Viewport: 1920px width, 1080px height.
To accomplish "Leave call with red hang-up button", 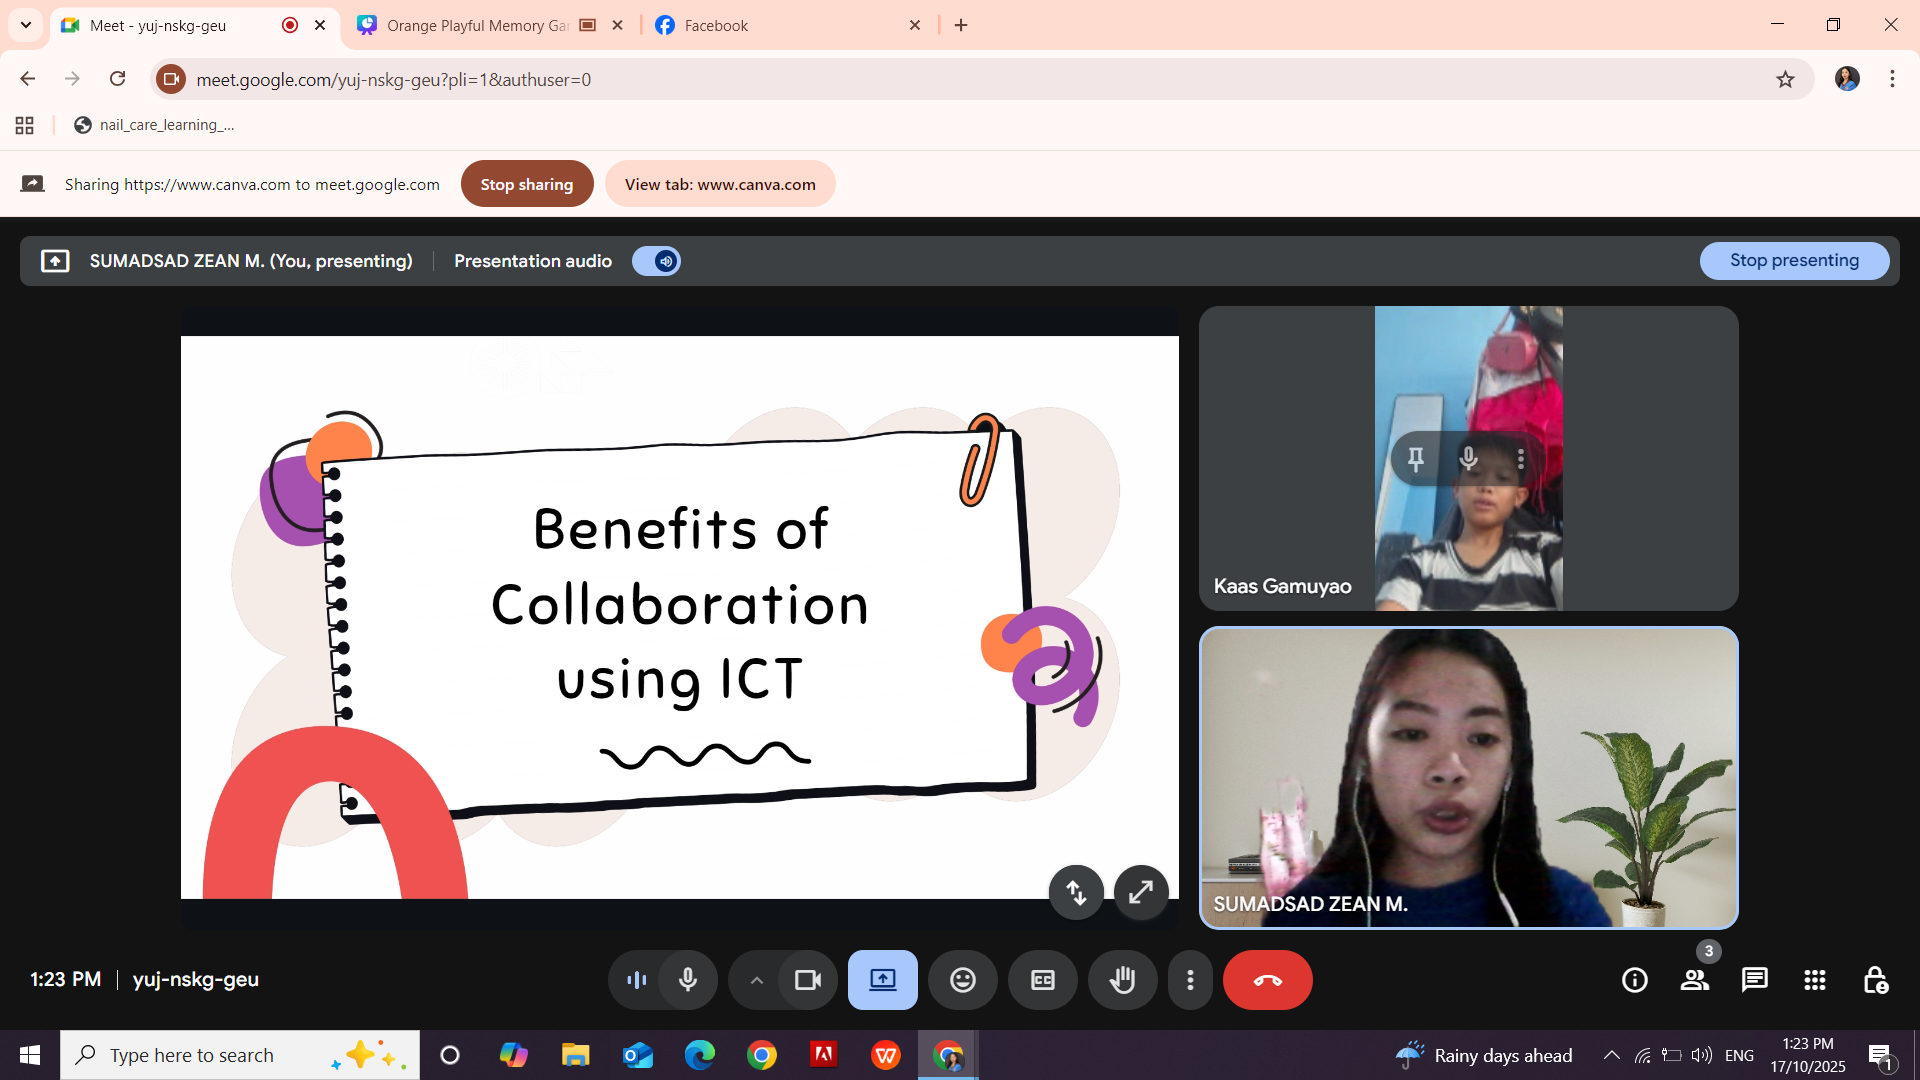I will pyautogui.click(x=1267, y=980).
